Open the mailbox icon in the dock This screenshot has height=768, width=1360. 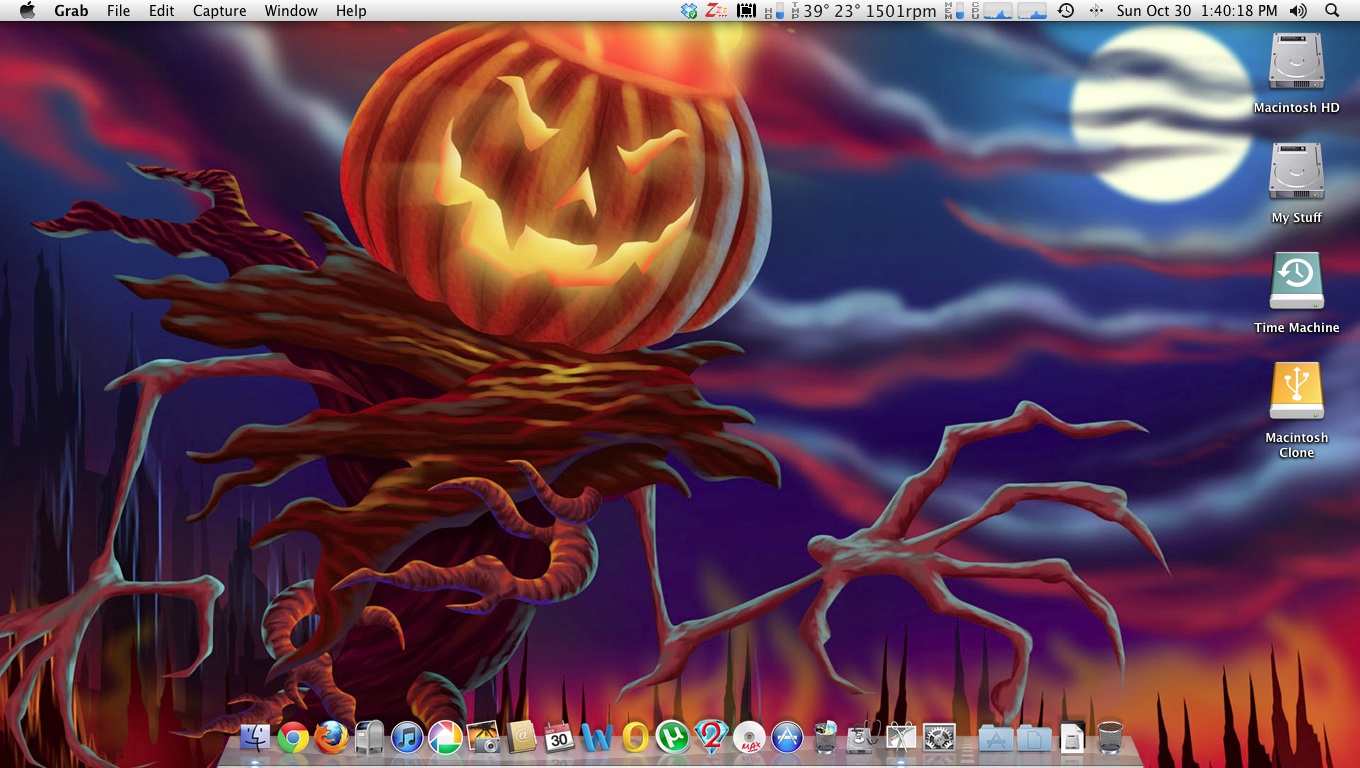(x=369, y=738)
